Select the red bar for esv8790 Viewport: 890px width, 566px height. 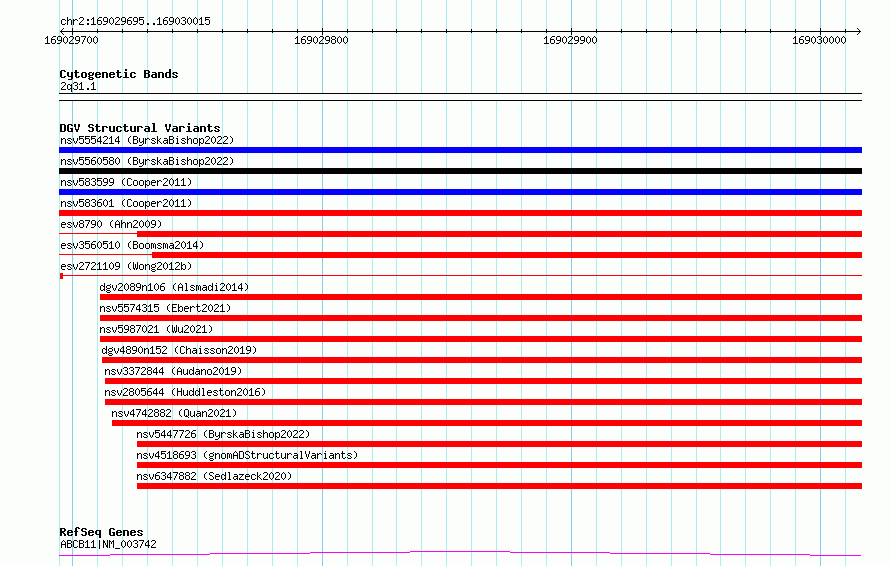[499, 234]
